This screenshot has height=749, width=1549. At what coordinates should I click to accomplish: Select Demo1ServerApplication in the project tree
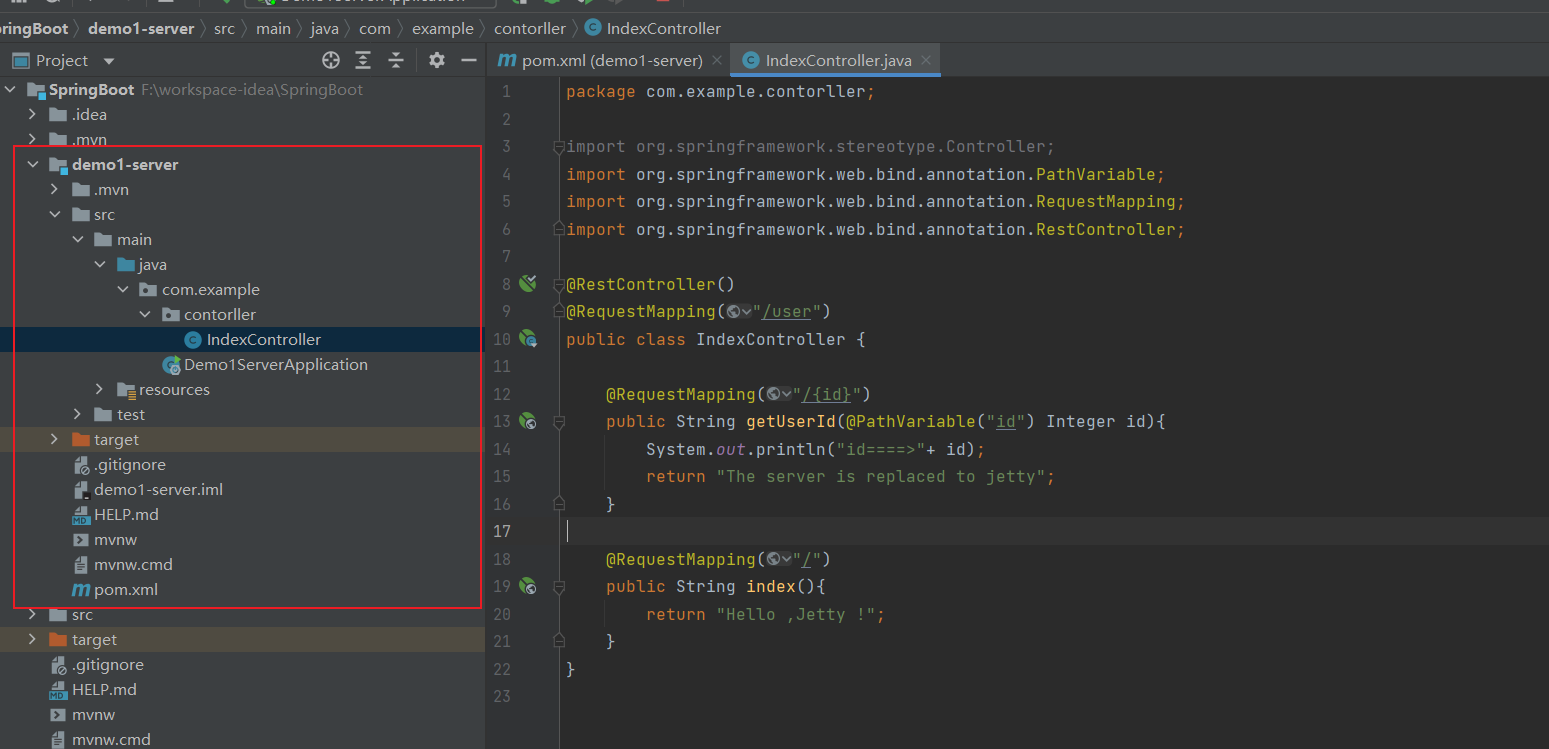coord(275,365)
